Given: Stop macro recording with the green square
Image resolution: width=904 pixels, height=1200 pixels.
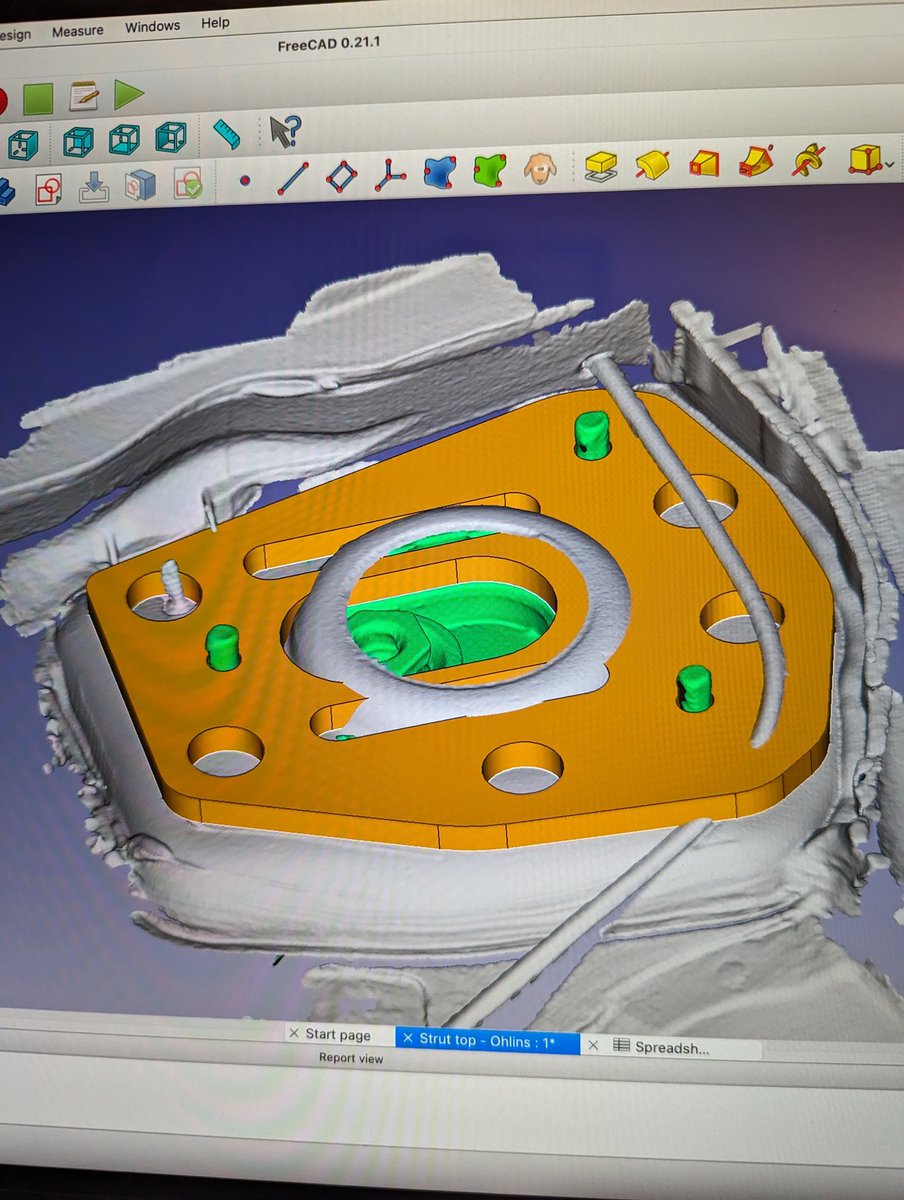Looking at the screenshot, I should 39,97.
